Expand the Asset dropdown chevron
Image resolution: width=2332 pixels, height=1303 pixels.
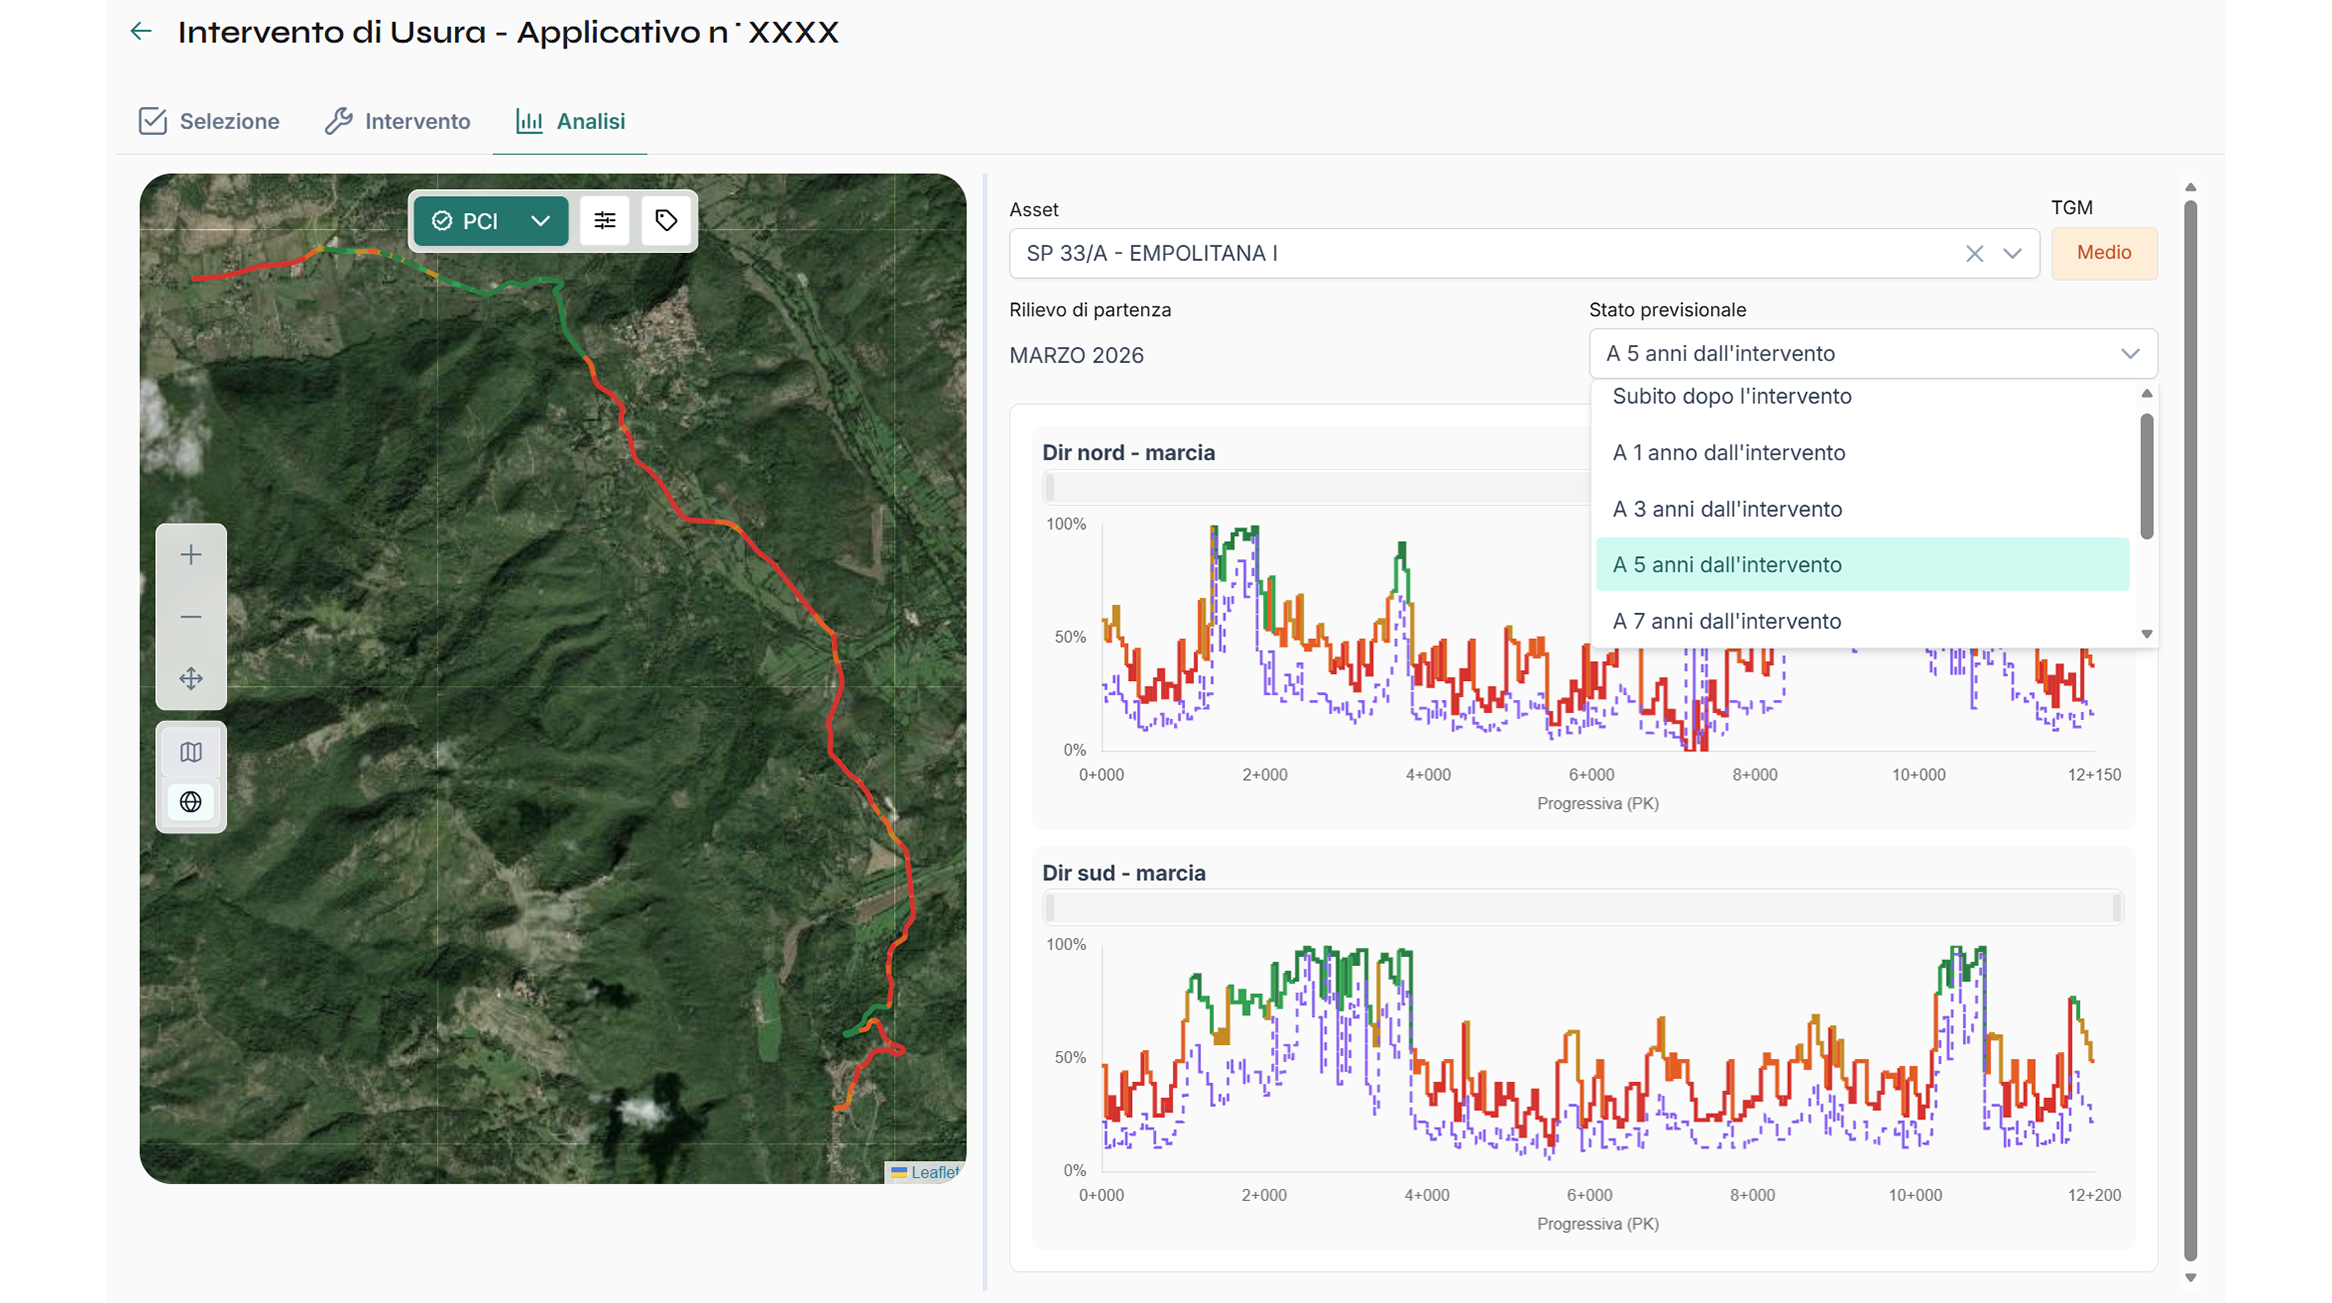(x=2013, y=254)
